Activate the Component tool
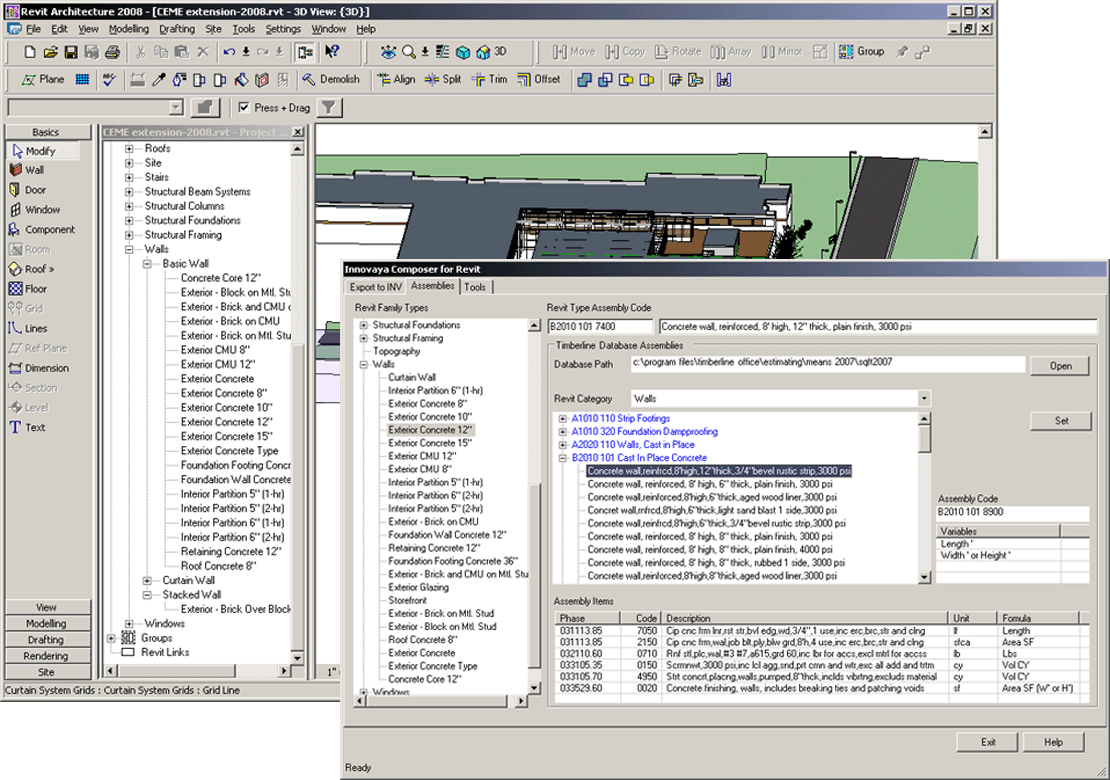1110x780 pixels. coord(42,229)
